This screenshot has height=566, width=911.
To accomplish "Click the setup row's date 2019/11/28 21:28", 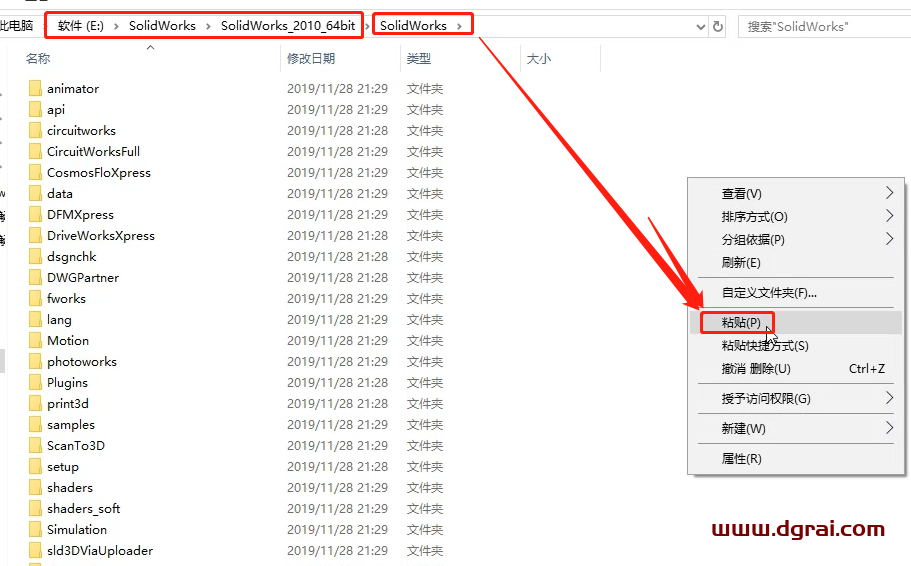I will [x=337, y=467].
